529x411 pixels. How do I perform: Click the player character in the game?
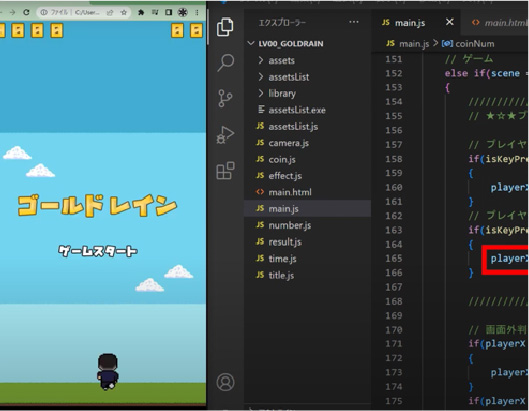click(108, 372)
